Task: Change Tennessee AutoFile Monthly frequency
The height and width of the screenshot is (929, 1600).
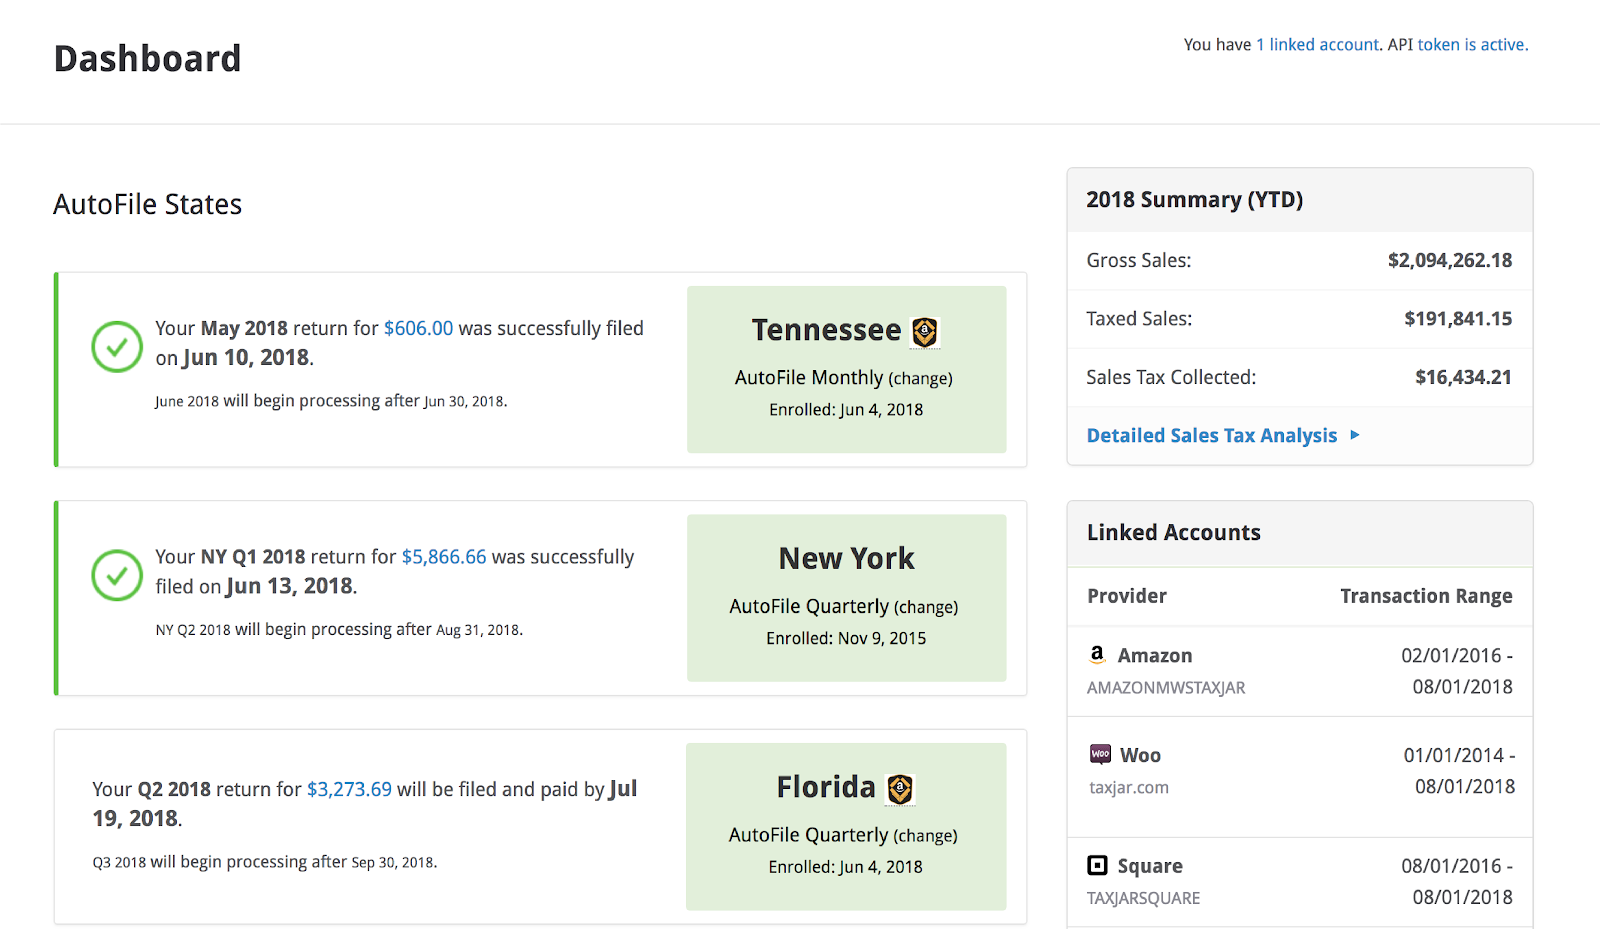Action: (920, 379)
